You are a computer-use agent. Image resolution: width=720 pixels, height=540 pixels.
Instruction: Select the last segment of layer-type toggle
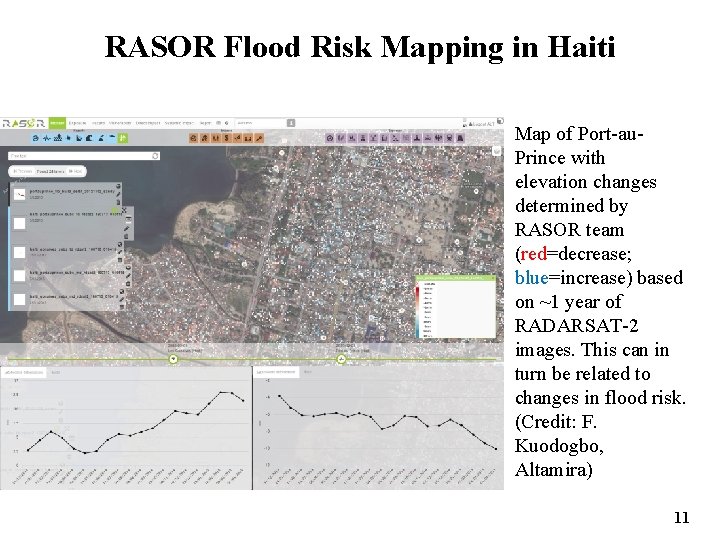point(75,171)
